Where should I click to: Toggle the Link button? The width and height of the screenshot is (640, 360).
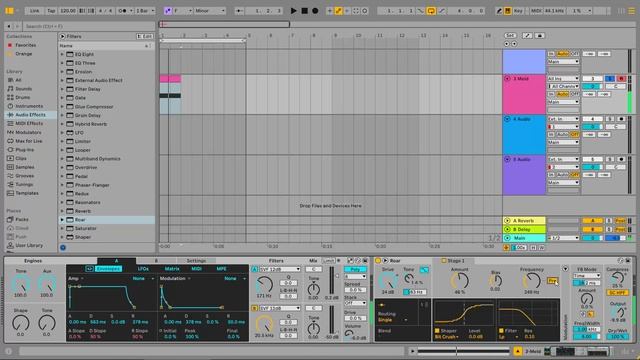click(35, 11)
